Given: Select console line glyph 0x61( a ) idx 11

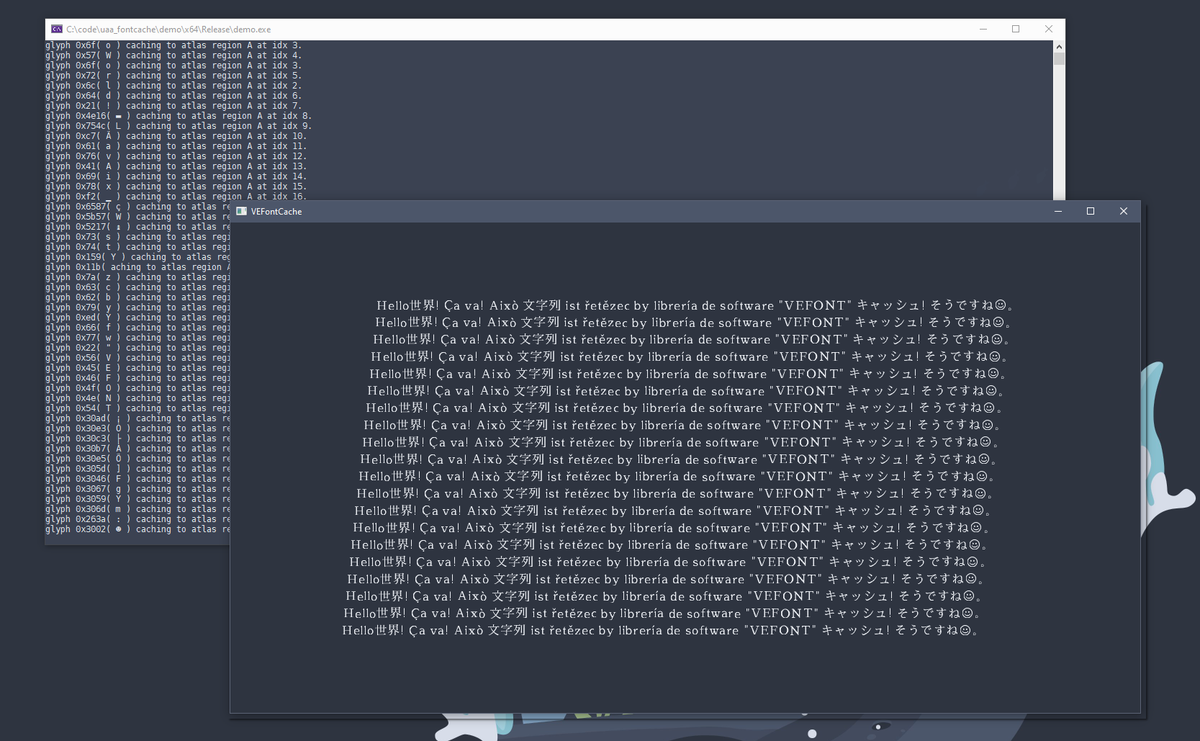Looking at the screenshot, I should (x=175, y=146).
